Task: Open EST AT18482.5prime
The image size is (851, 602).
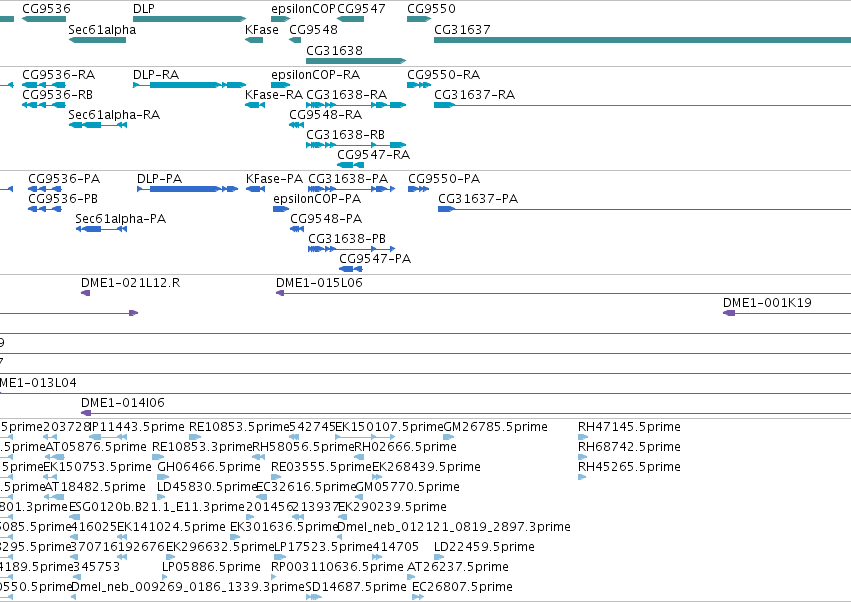Action: click(x=95, y=487)
